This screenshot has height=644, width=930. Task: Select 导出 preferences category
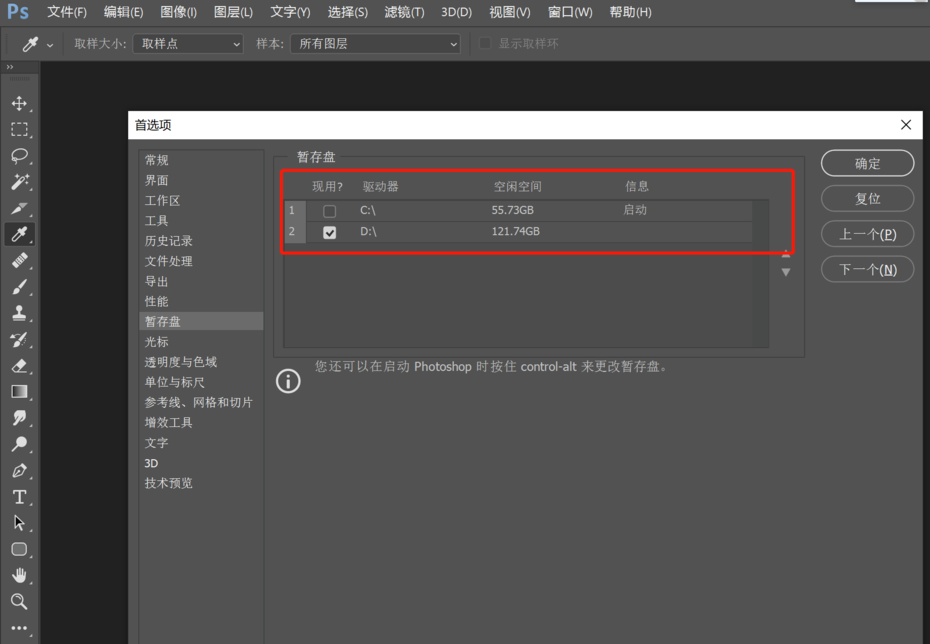tap(201, 281)
